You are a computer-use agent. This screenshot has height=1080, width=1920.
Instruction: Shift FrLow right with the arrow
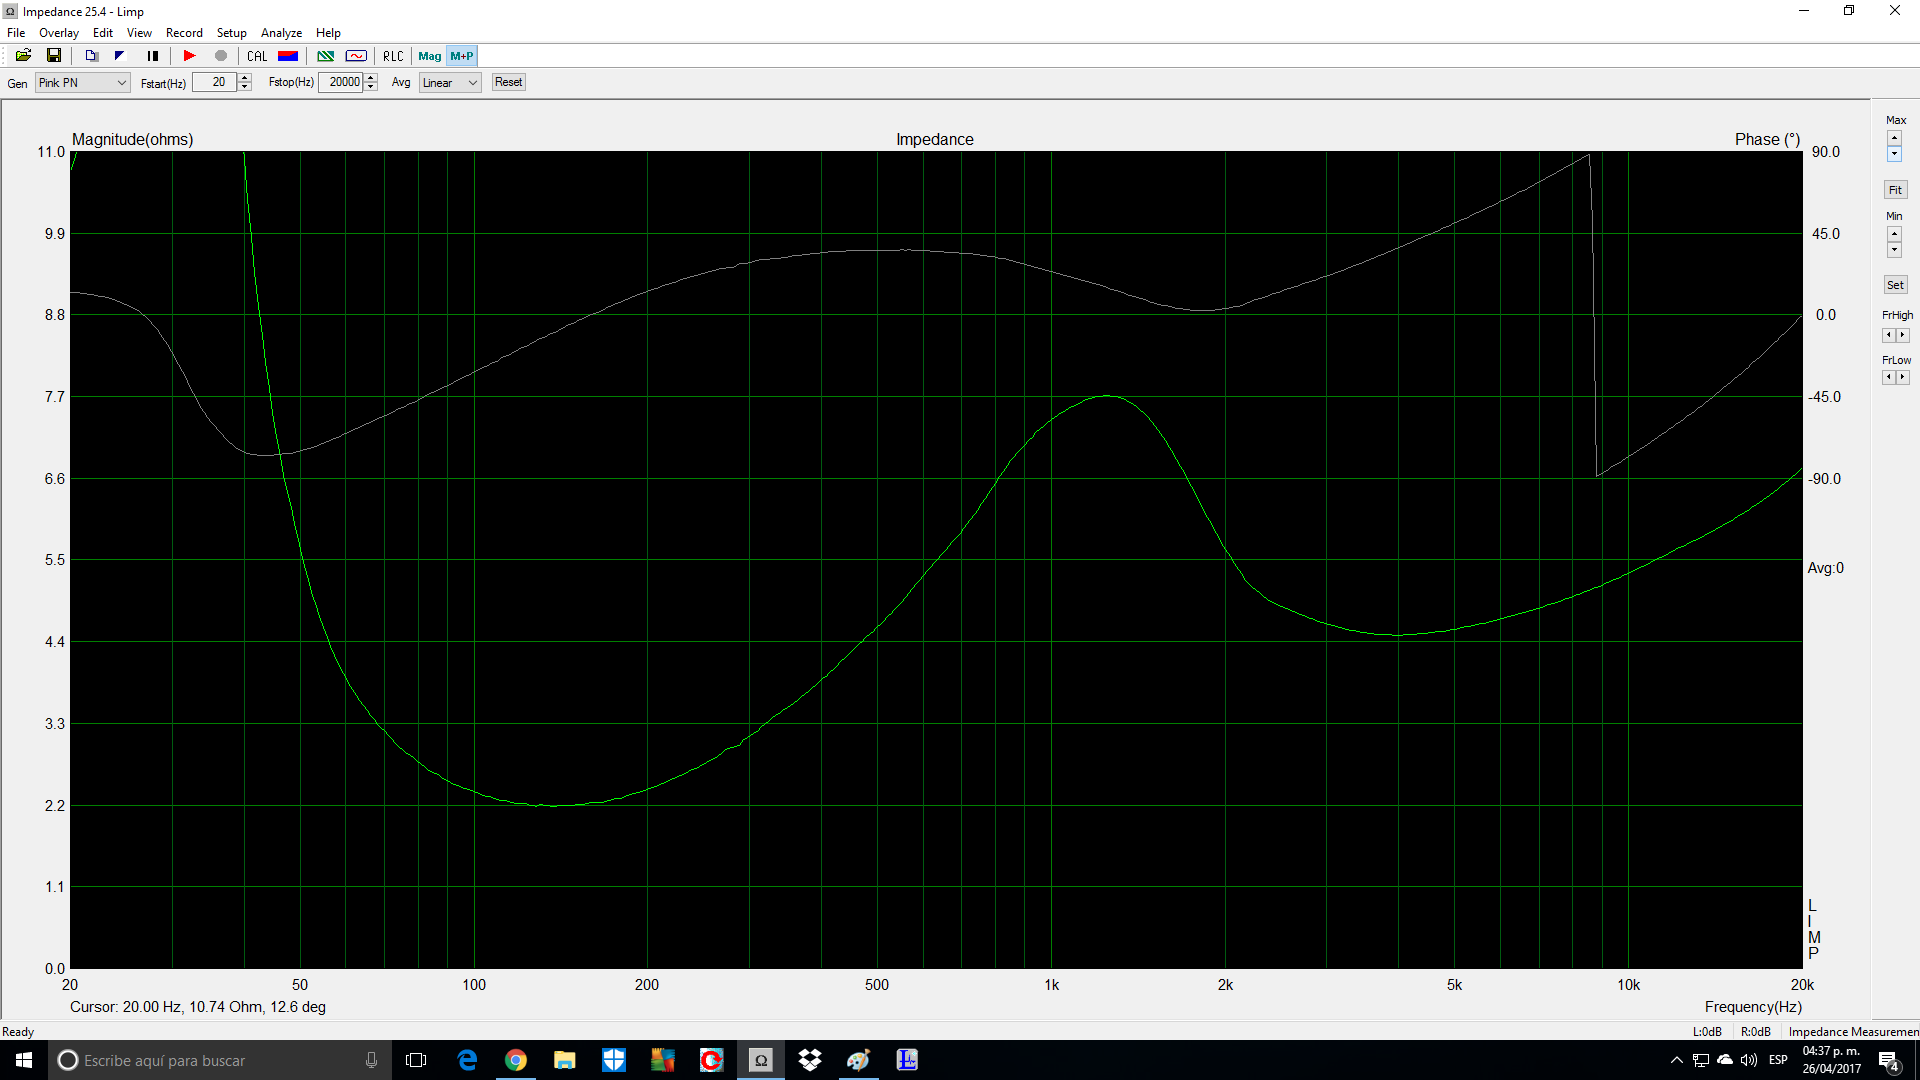(x=1903, y=377)
